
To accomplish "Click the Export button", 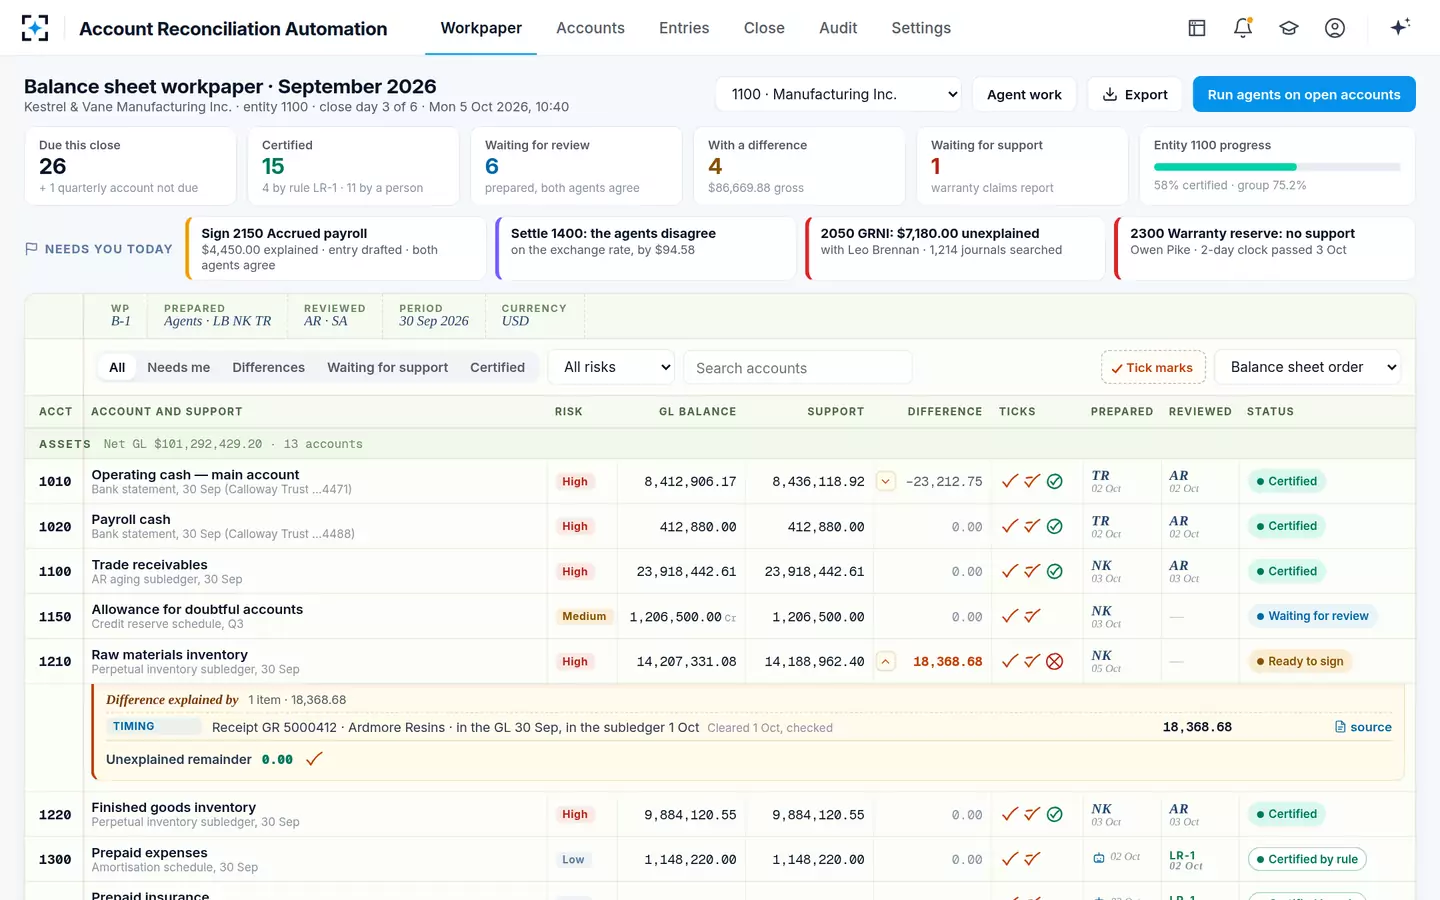I will (x=1135, y=94).
